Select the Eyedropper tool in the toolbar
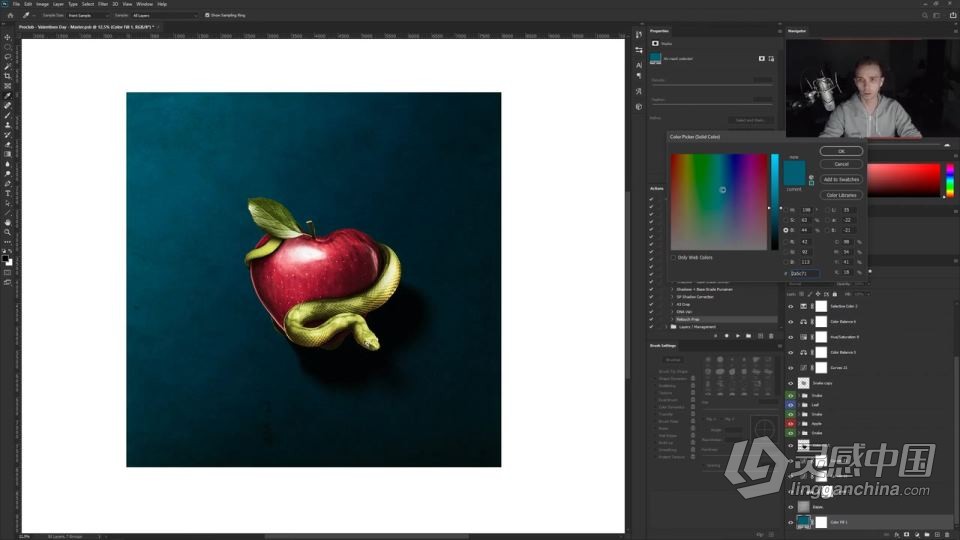 point(7,96)
